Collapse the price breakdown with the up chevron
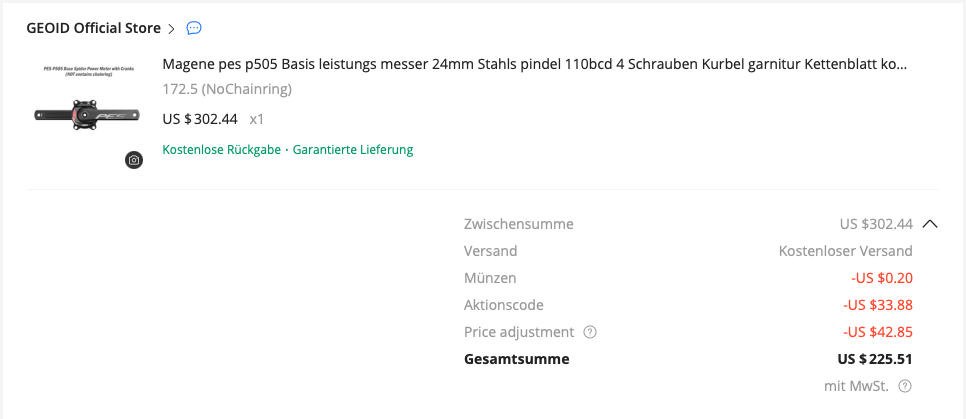Image resolution: width=966 pixels, height=419 pixels. [x=929, y=224]
